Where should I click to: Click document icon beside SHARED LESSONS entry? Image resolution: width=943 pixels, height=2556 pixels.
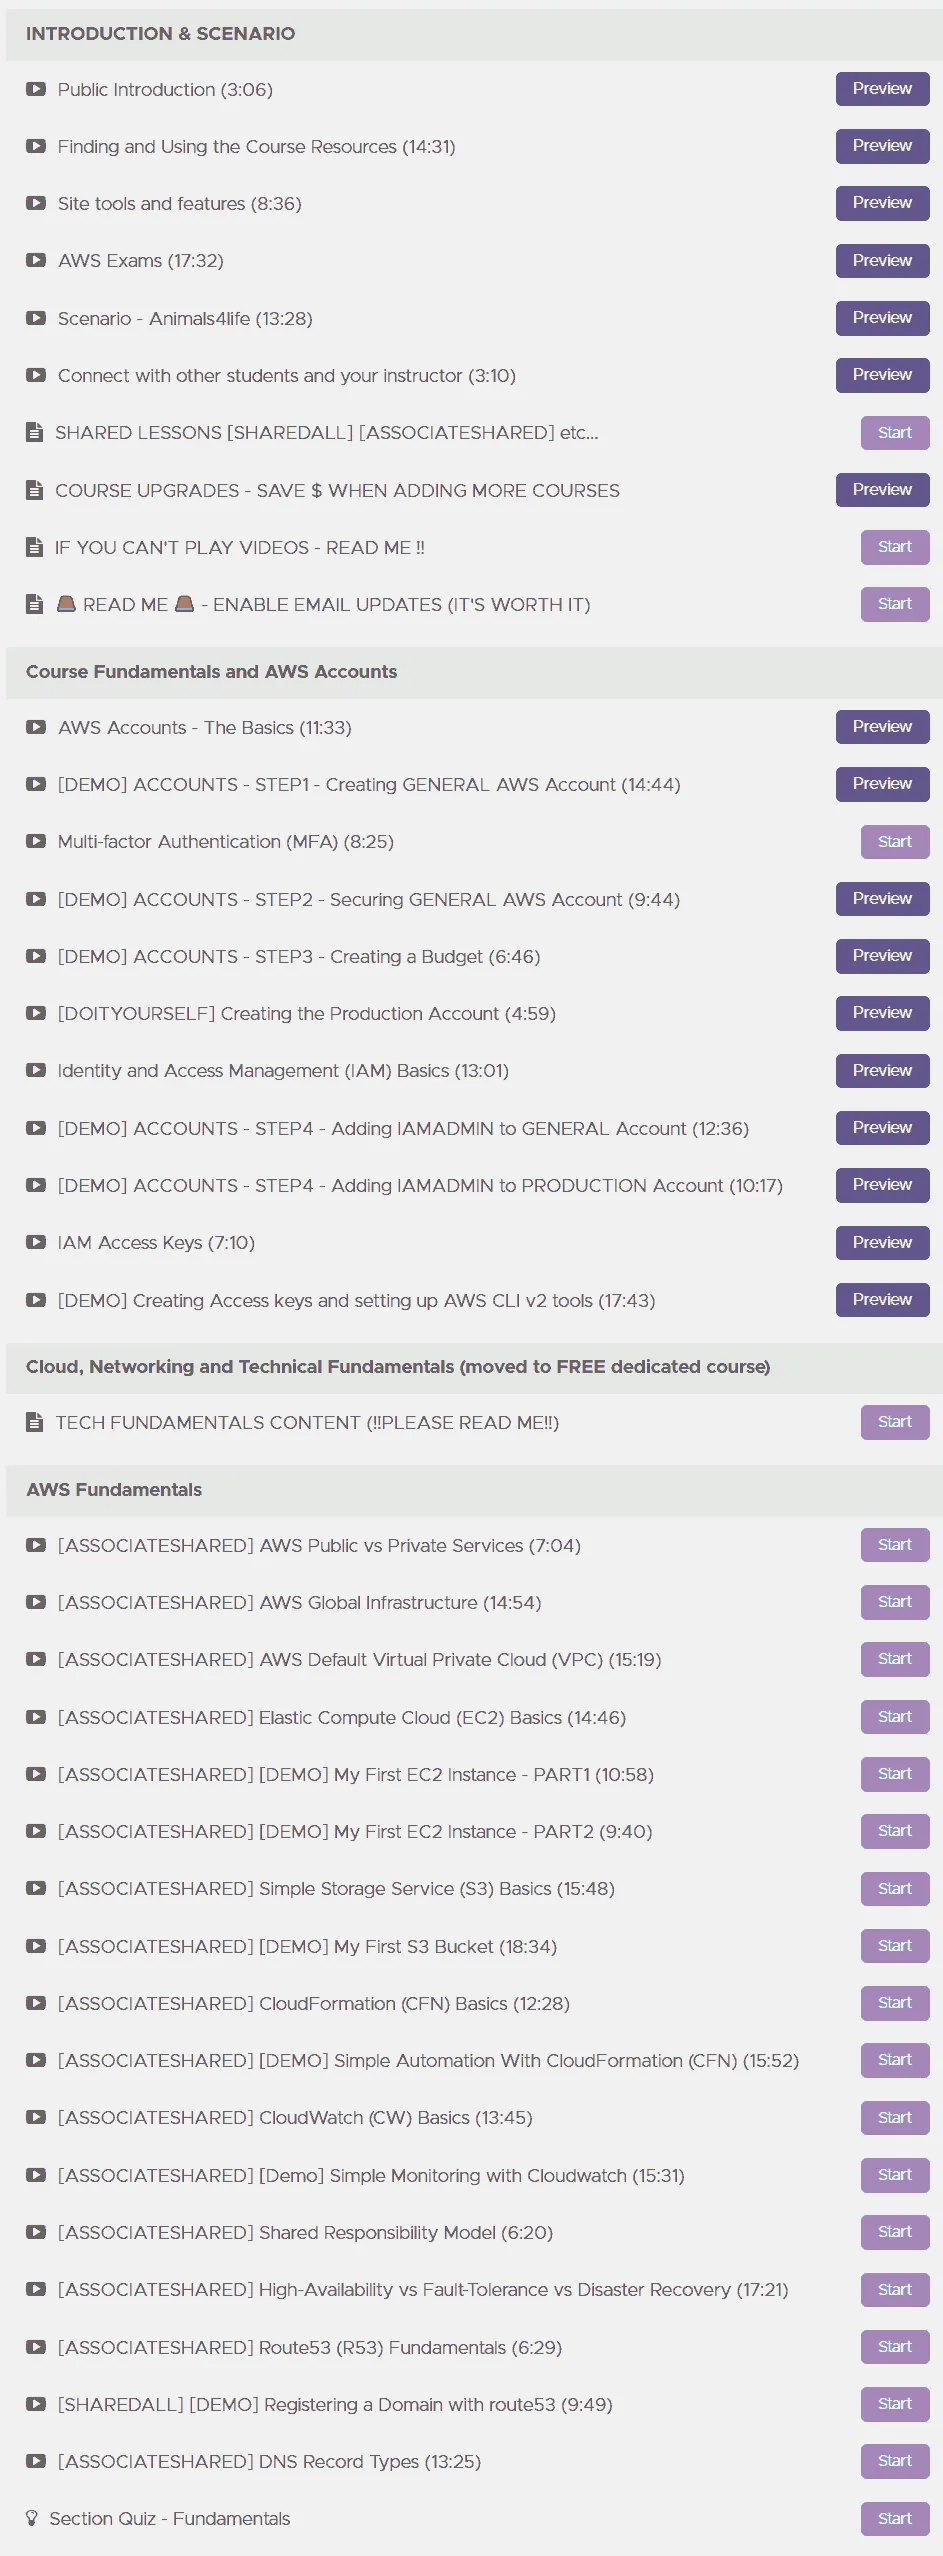pyautogui.click(x=35, y=432)
